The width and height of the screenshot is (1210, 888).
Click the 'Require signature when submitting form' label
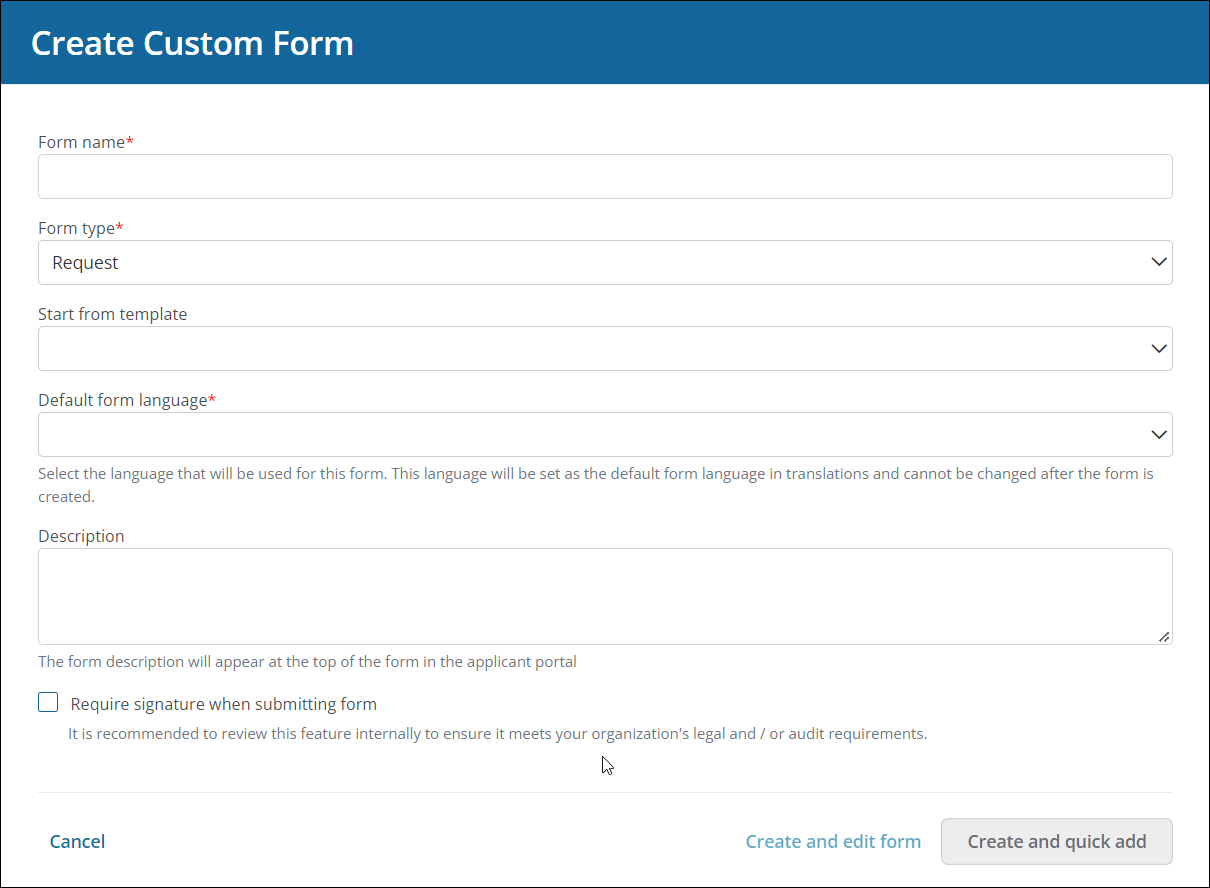223,704
